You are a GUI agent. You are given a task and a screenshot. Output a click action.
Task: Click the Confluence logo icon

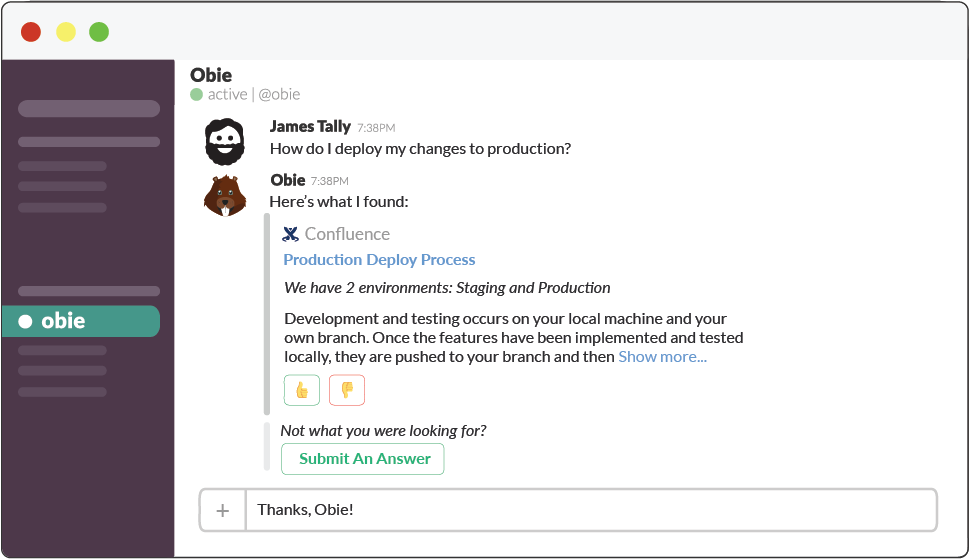point(291,234)
